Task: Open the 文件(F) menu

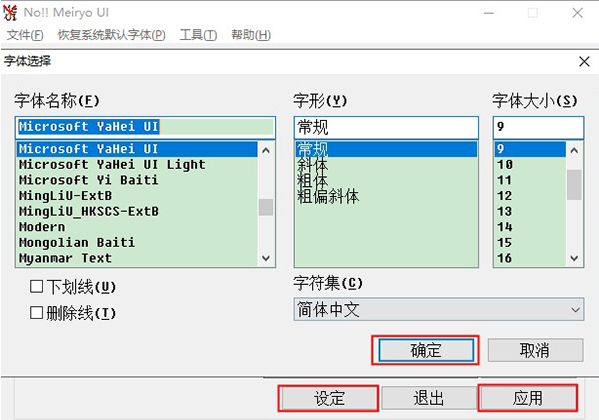Action: pos(25,35)
